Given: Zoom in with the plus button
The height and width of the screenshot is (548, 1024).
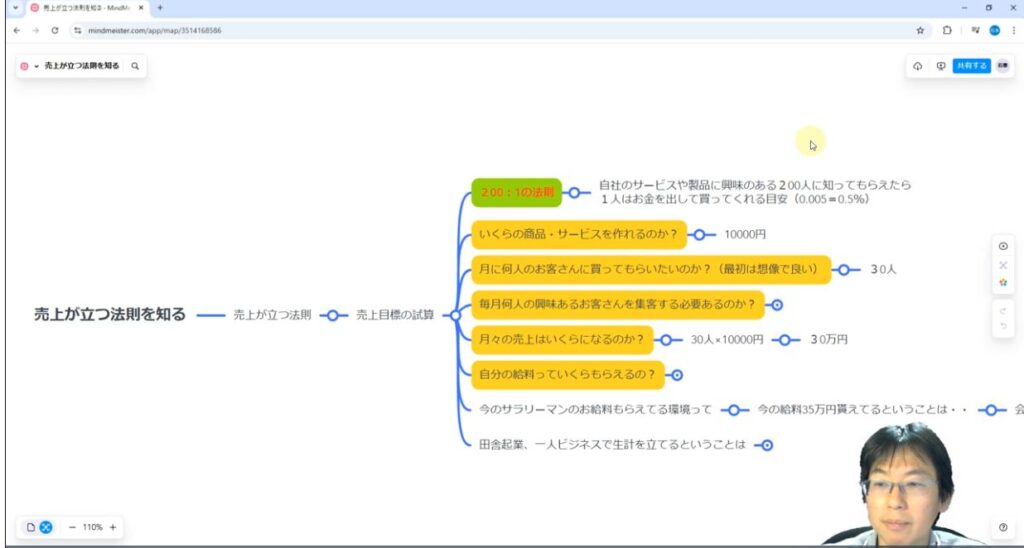Looking at the screenshot, I should tap(113, 527).
